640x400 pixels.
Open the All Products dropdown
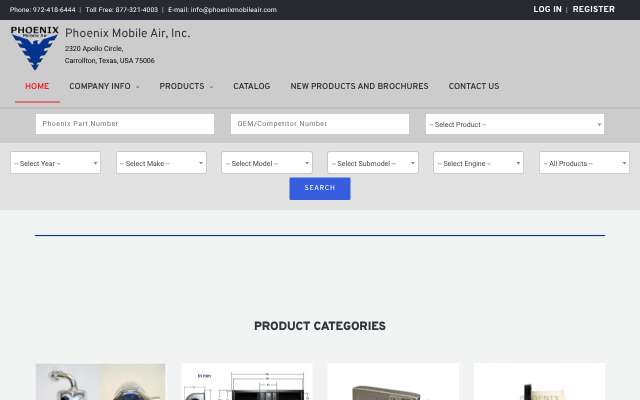tap(584, 163)
